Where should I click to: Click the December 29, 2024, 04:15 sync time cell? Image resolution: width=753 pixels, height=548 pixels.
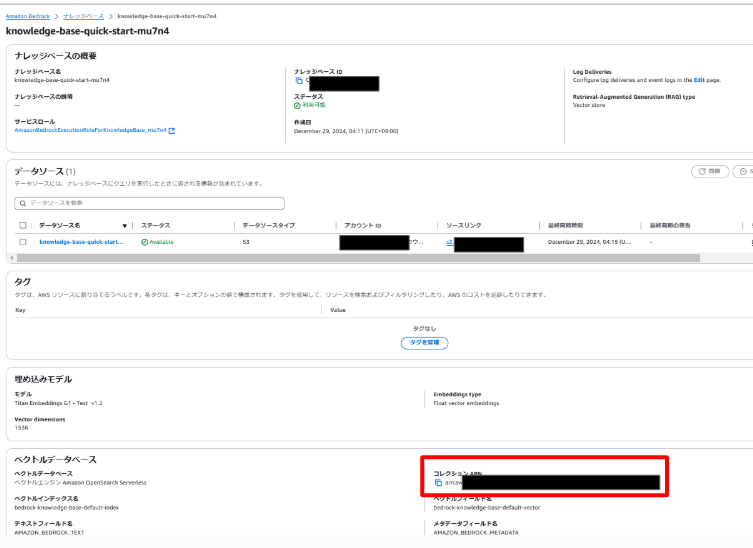click(x=589, y=242)
